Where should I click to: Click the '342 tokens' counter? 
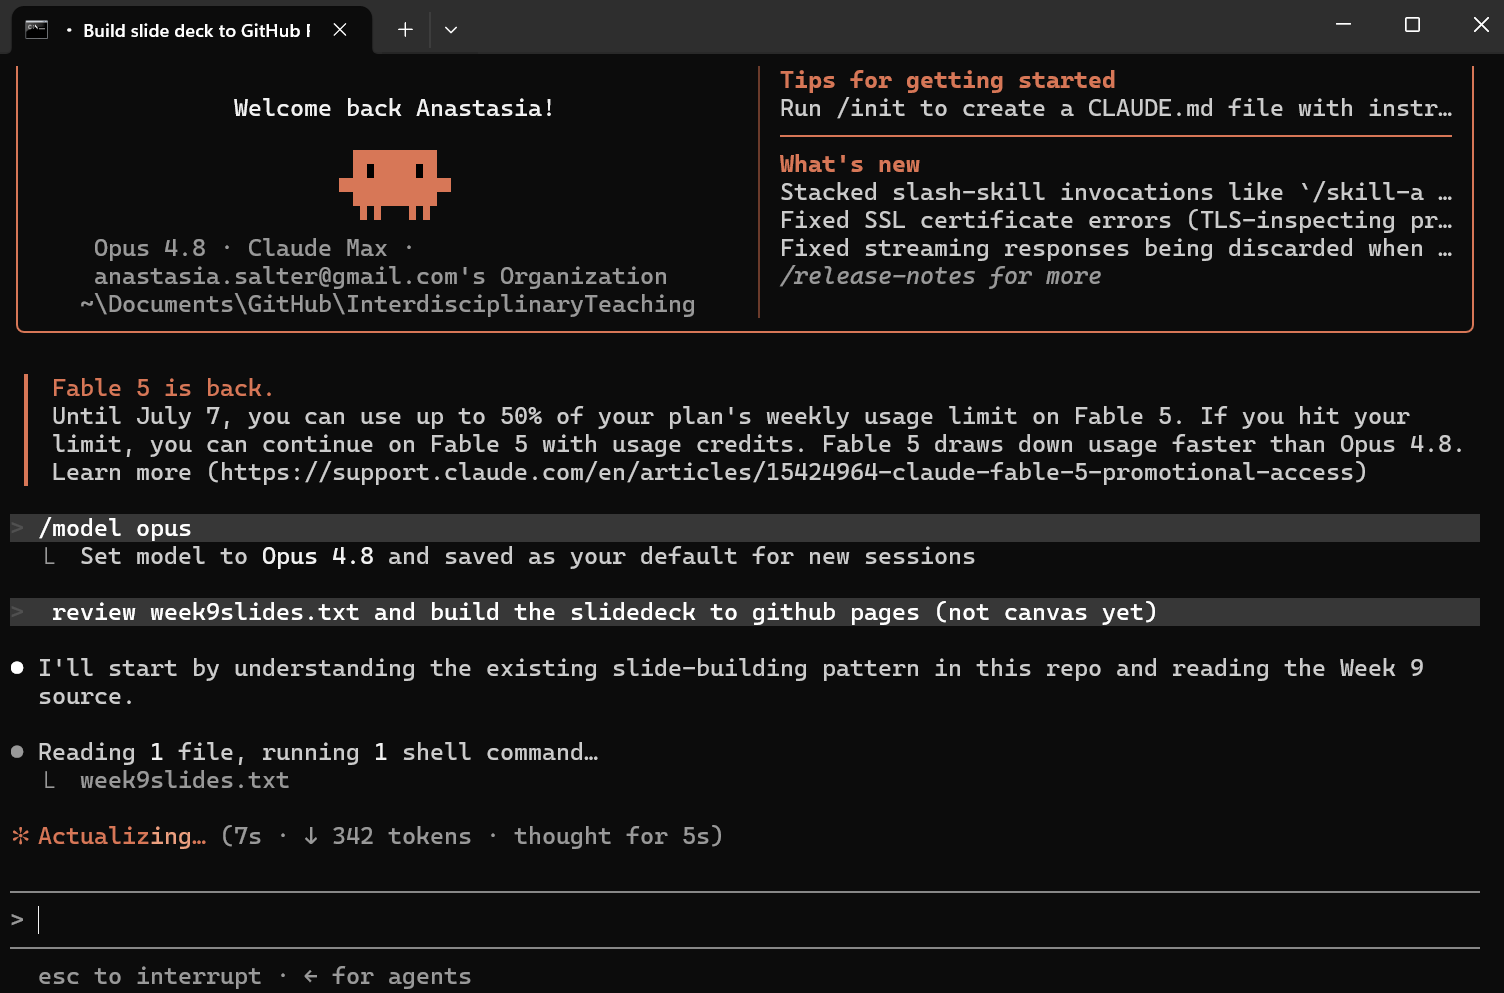click(x=401, y=836)
